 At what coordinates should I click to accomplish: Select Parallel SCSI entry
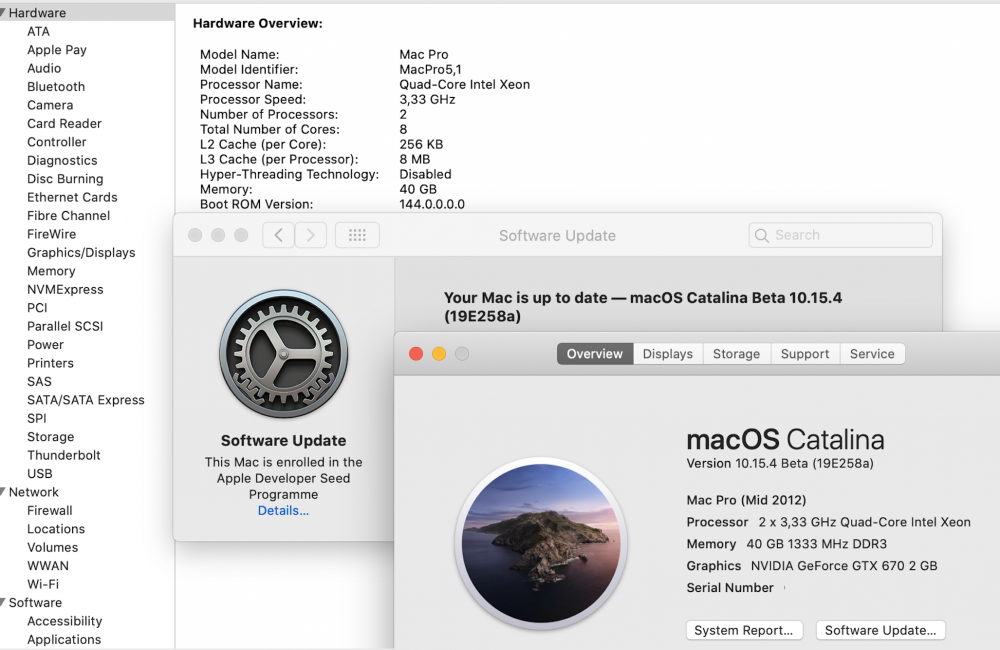point(65,326)
